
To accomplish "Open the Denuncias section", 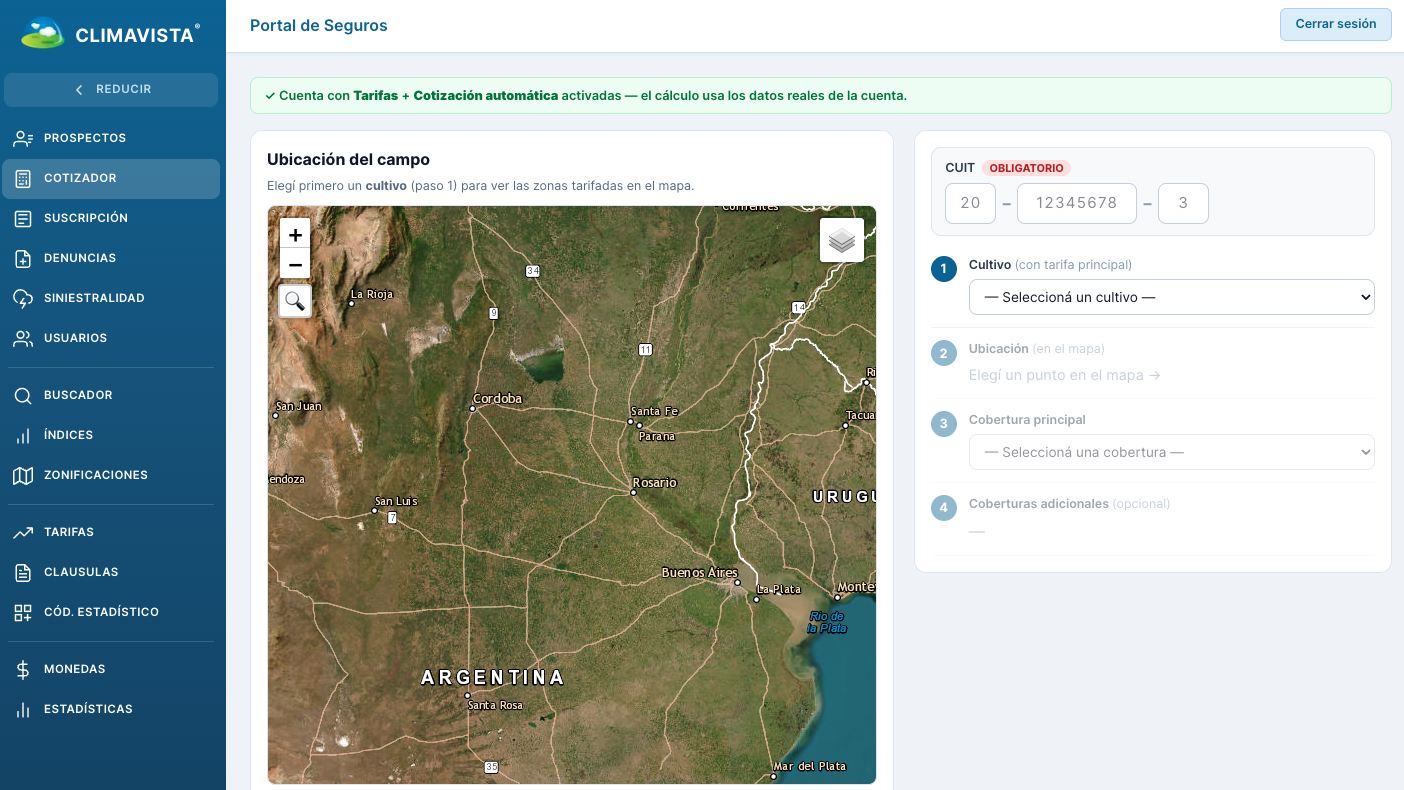I will [111, 258].
